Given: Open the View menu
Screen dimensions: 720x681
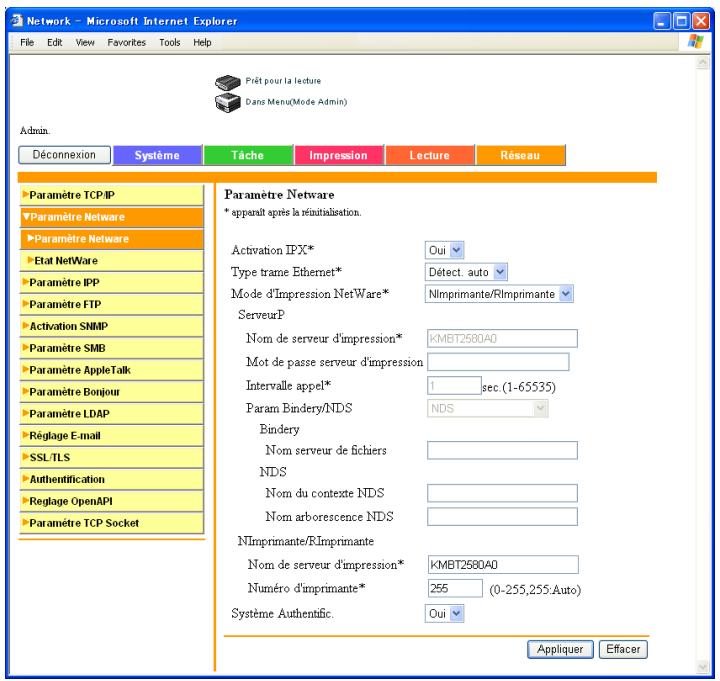Looking at the screenshot, I should point(85,42).
